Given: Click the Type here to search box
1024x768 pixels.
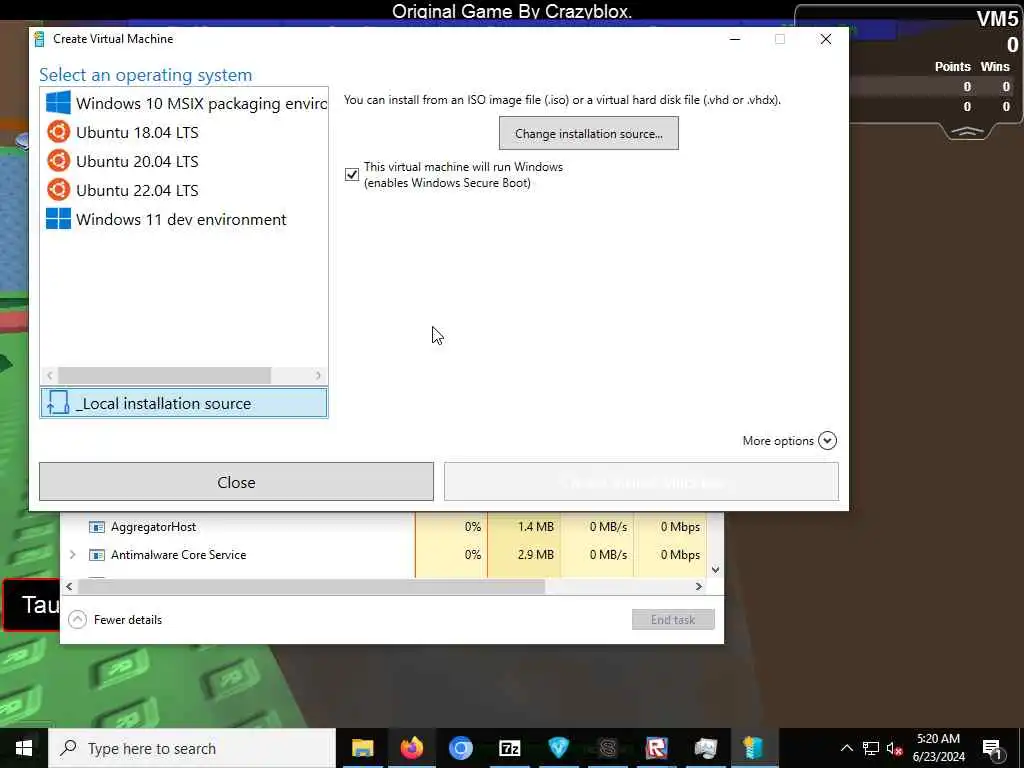Looking at the screenshot, I should (x=192, y=748).
